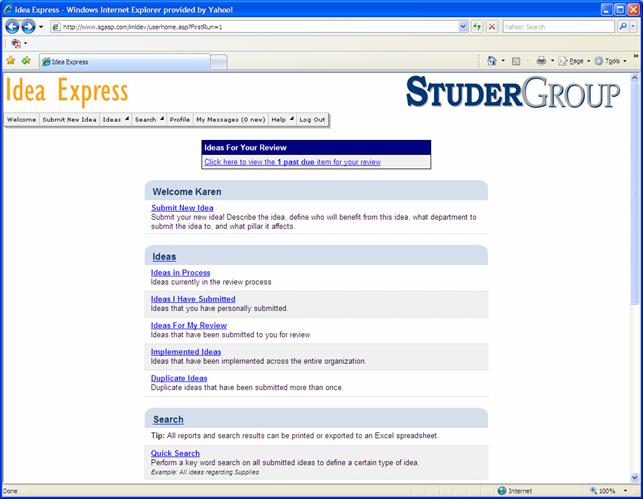Open the Implemented Ideas link
Image resolution: width=643 pixels, height=499 pixels.
coord(186,352)
